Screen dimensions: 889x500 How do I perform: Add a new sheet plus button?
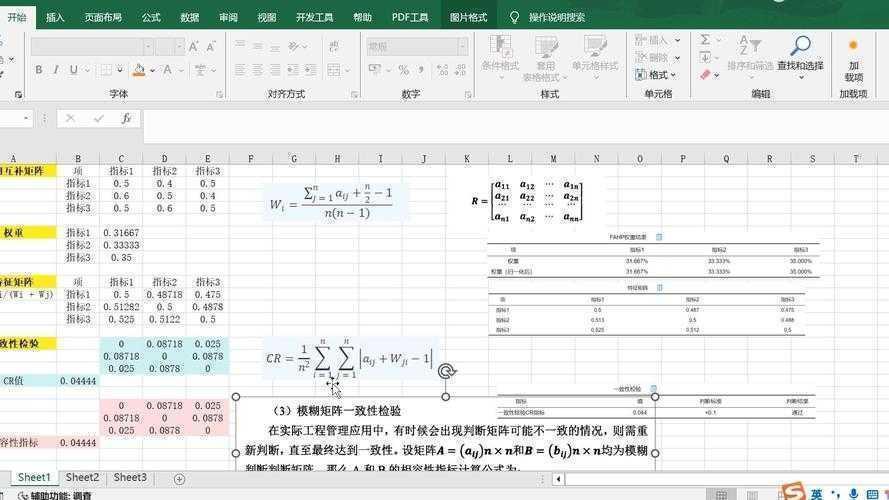tap(179, 479)
